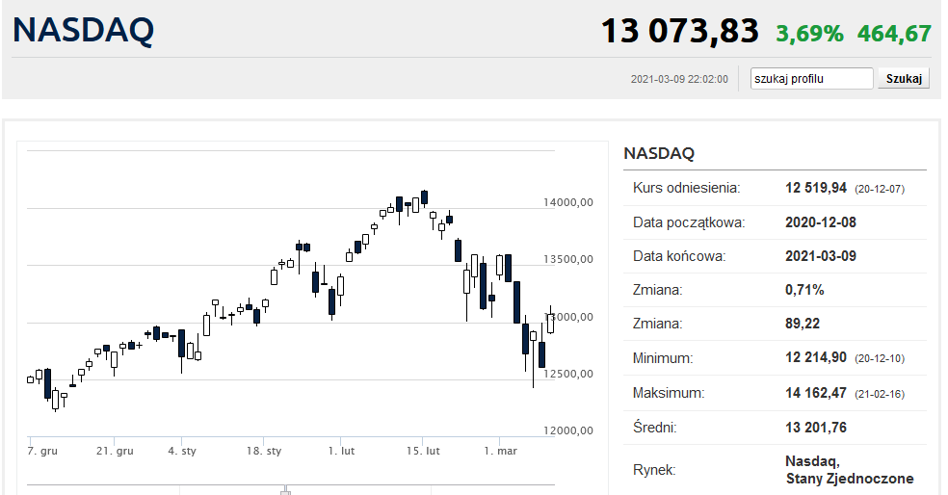Click the 'szukaj profilu' search field

coord(811,79)
